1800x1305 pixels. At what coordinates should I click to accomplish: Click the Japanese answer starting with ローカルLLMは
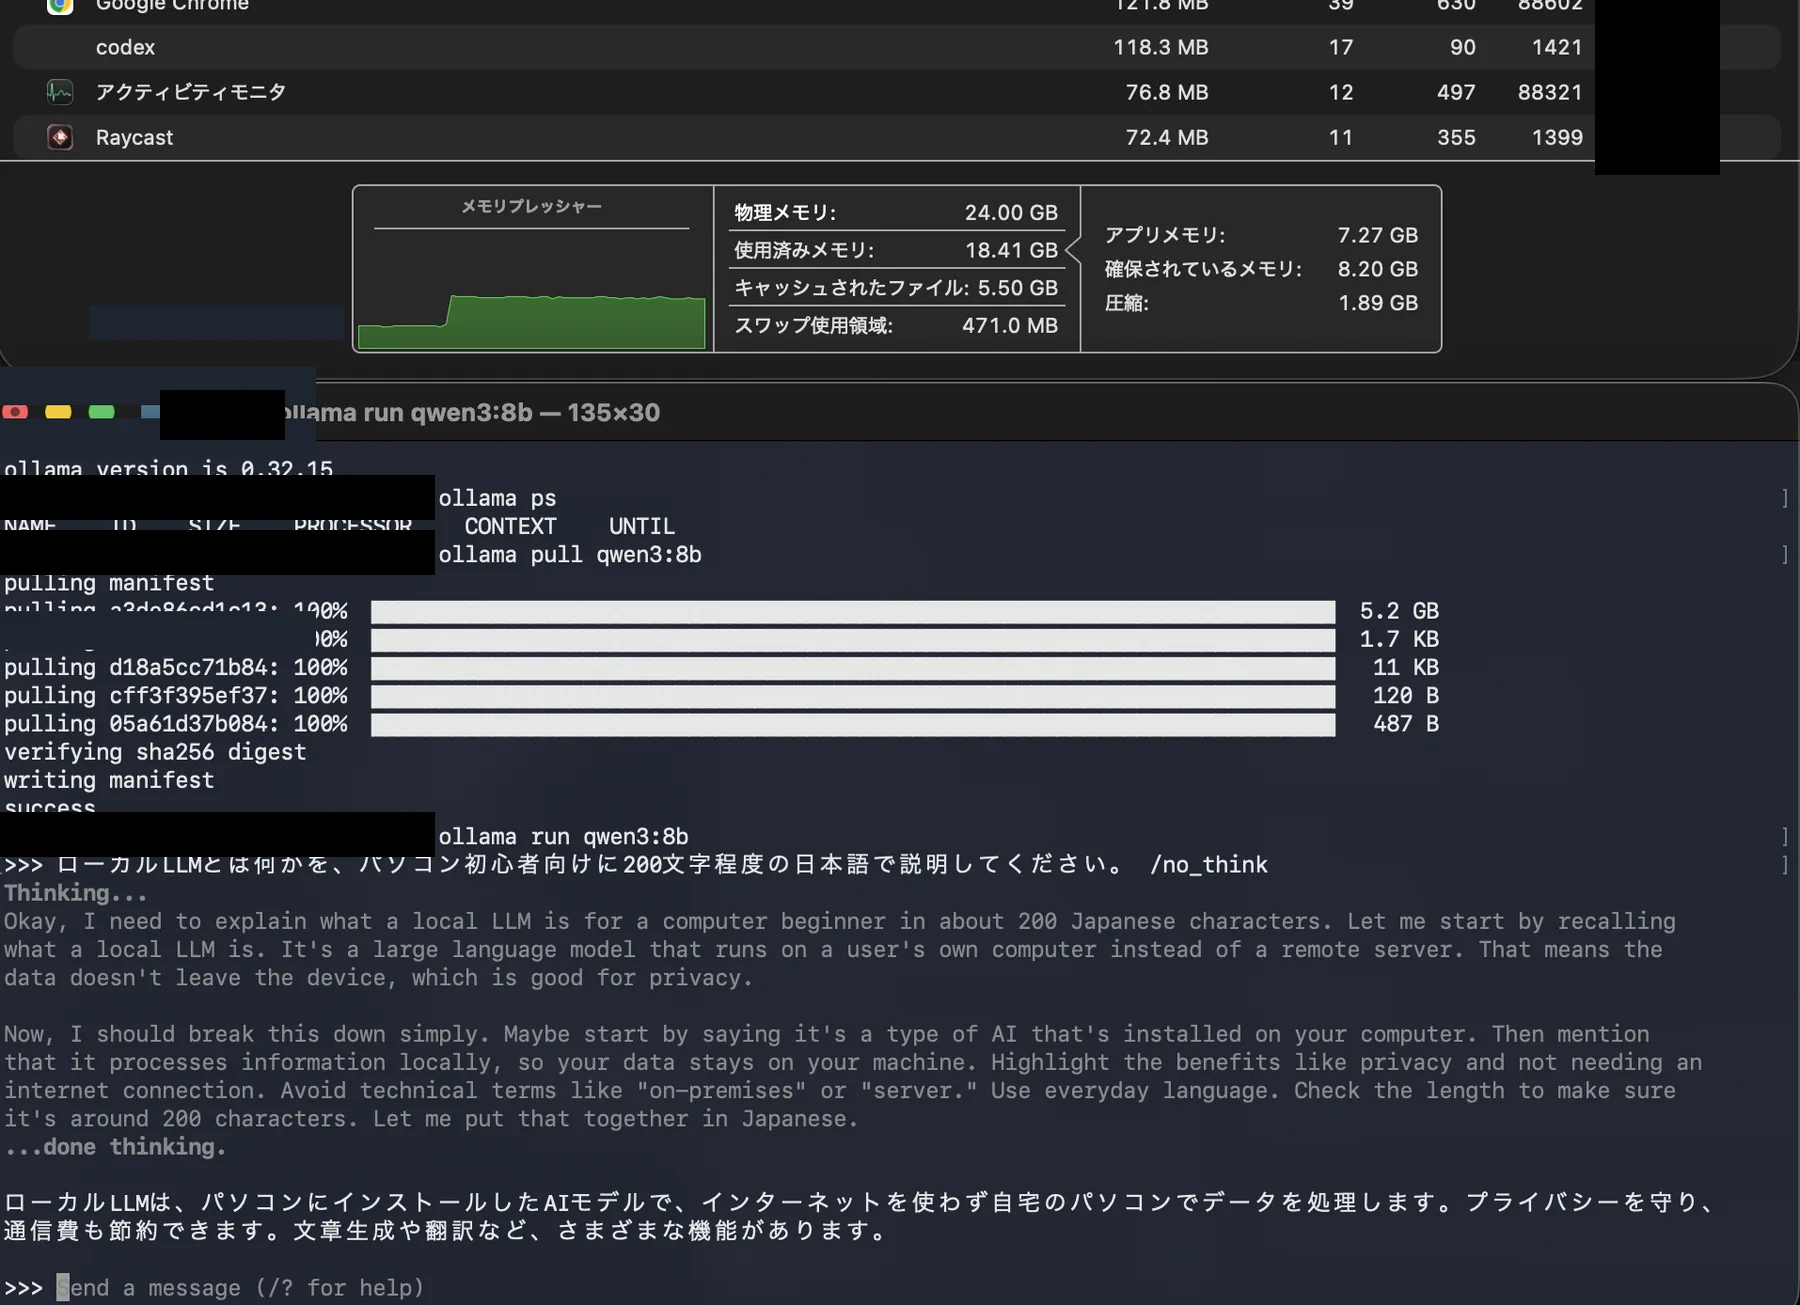pyautogui.click(x=860, y=1216)
